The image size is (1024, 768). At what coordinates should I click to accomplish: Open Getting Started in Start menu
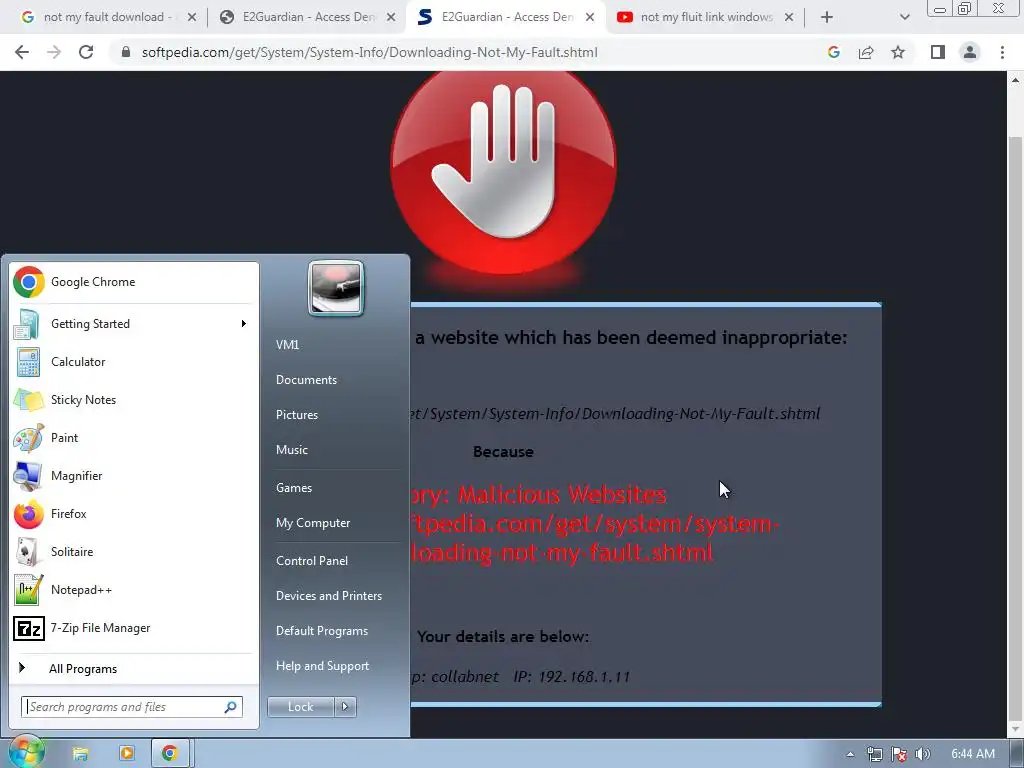pyautogui.click(x=134, y=324)
